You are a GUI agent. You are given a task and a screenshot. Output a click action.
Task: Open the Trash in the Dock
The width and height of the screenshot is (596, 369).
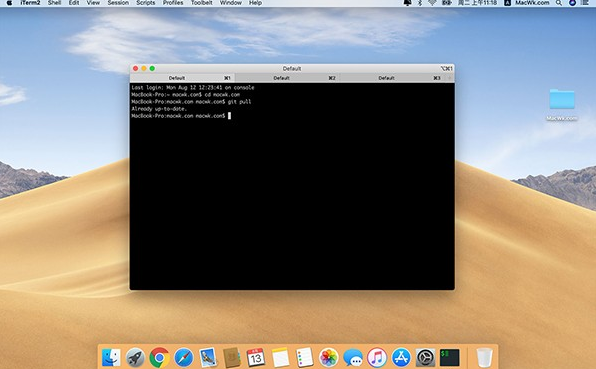[485, 358]
